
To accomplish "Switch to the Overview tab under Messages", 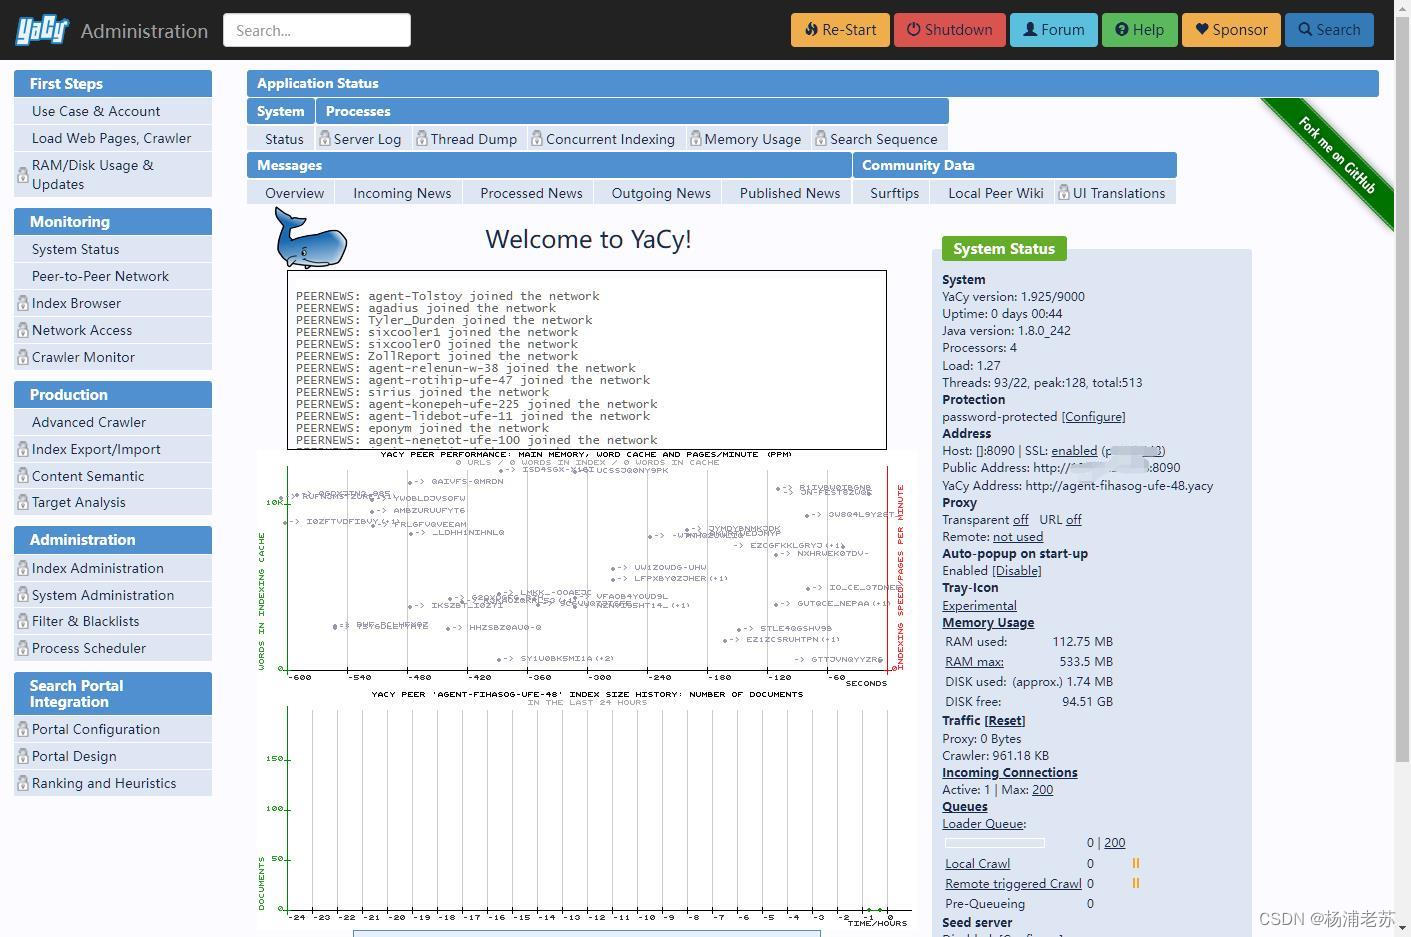I will (x=294, y=193).
